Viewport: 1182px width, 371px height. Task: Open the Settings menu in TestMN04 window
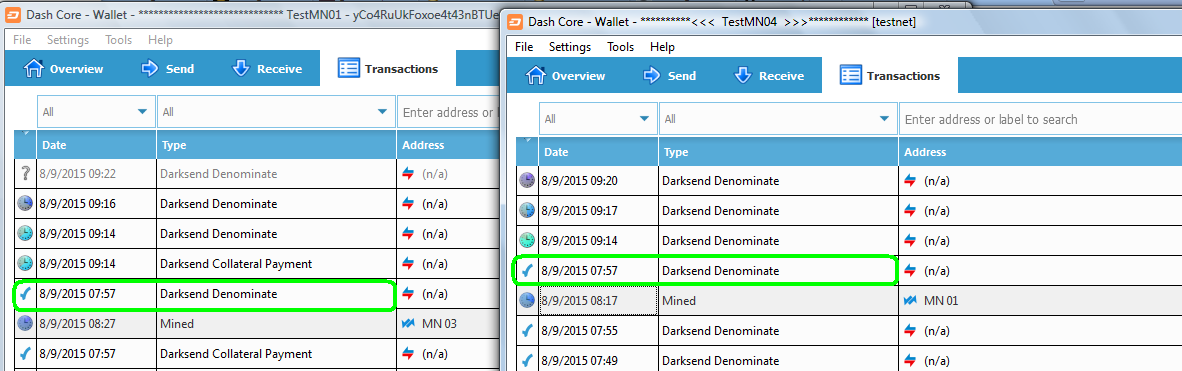(570, 47)
